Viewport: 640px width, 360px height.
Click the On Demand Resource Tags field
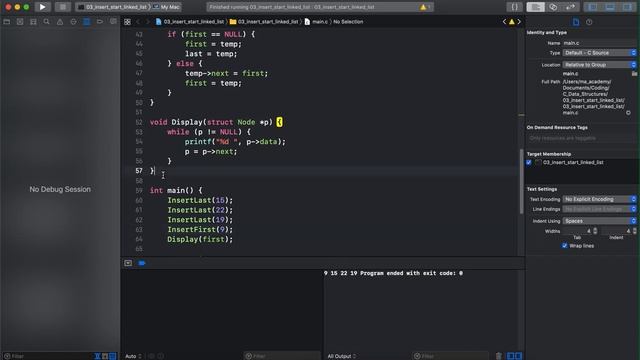click(581, 138)
